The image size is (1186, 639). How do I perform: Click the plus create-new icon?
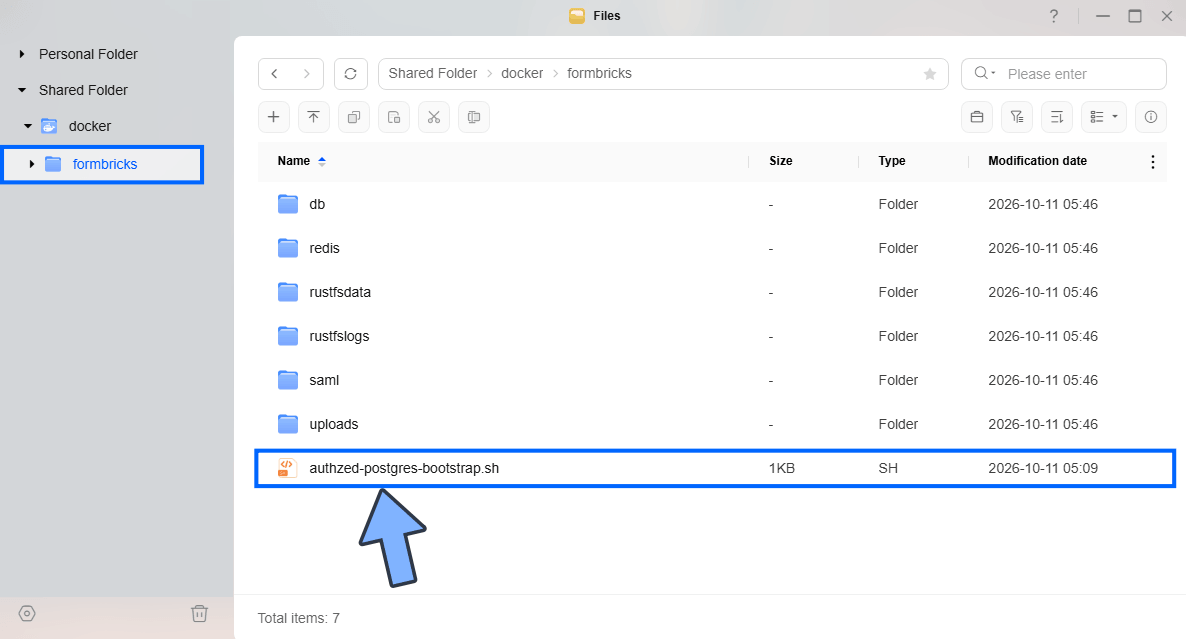(x=274, y=116)
